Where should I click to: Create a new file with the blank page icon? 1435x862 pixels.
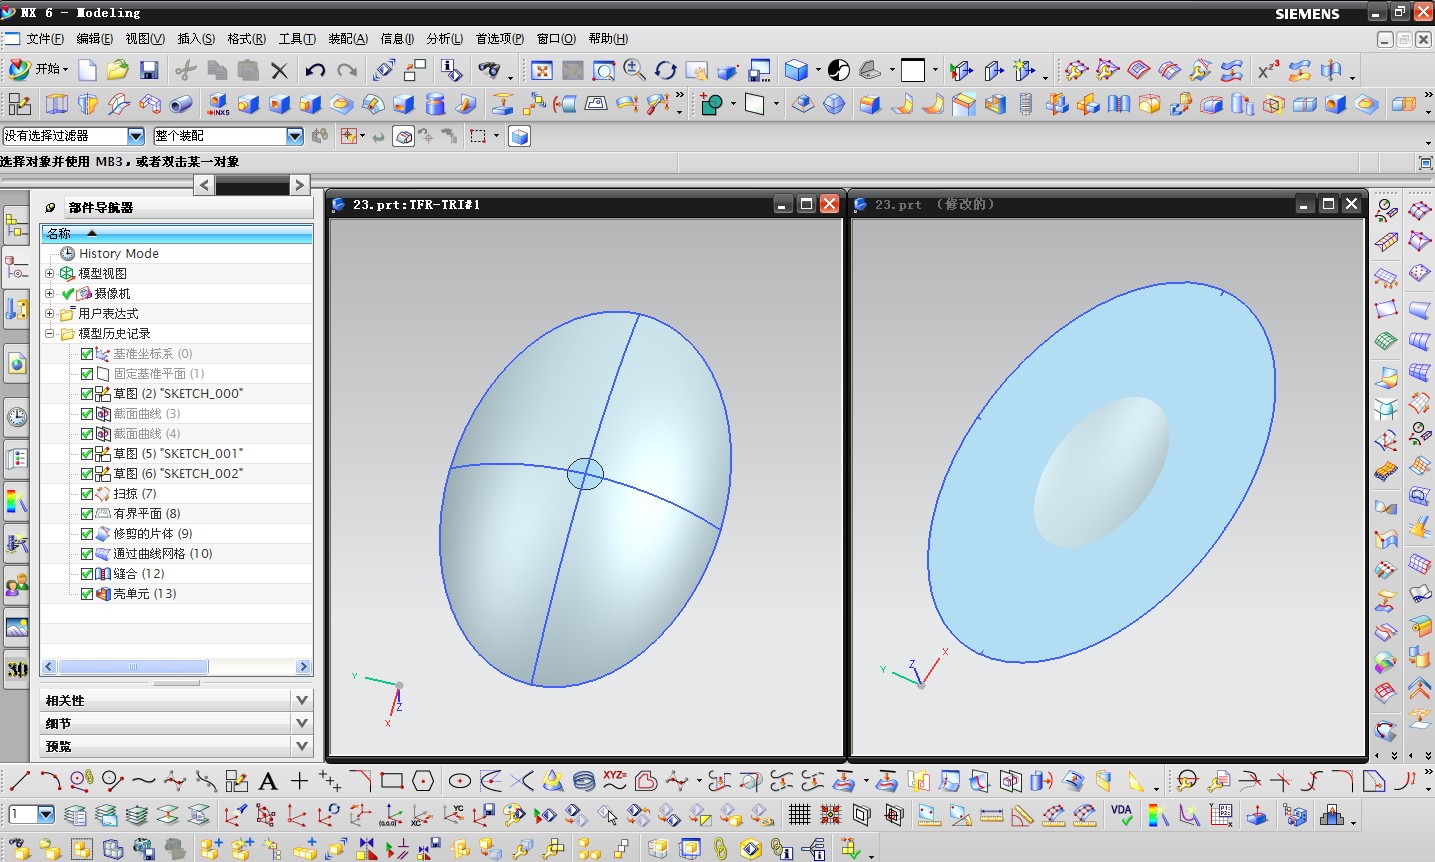[88, 70]
